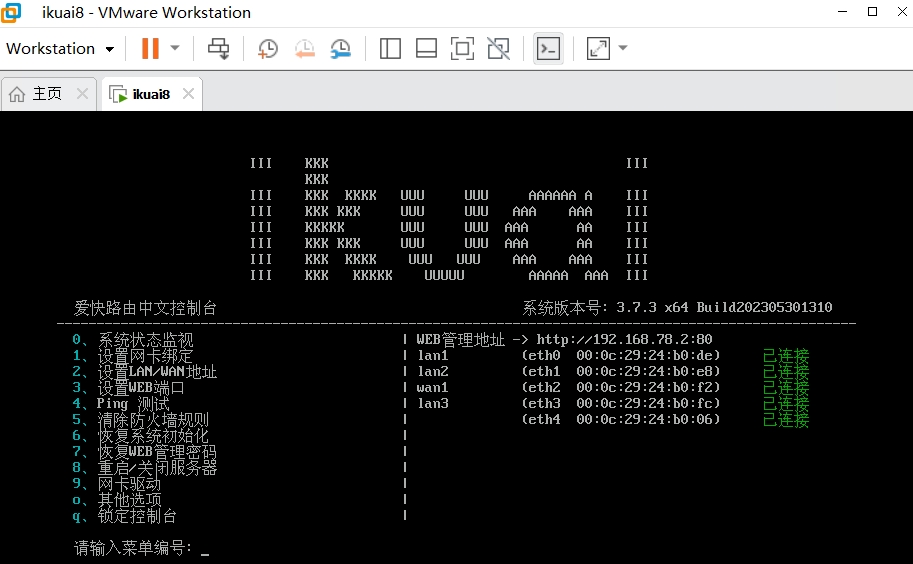
Task: Click the eth4 MAC address 00:0c:29:24:b0:06
Action: tap(645, 419)
